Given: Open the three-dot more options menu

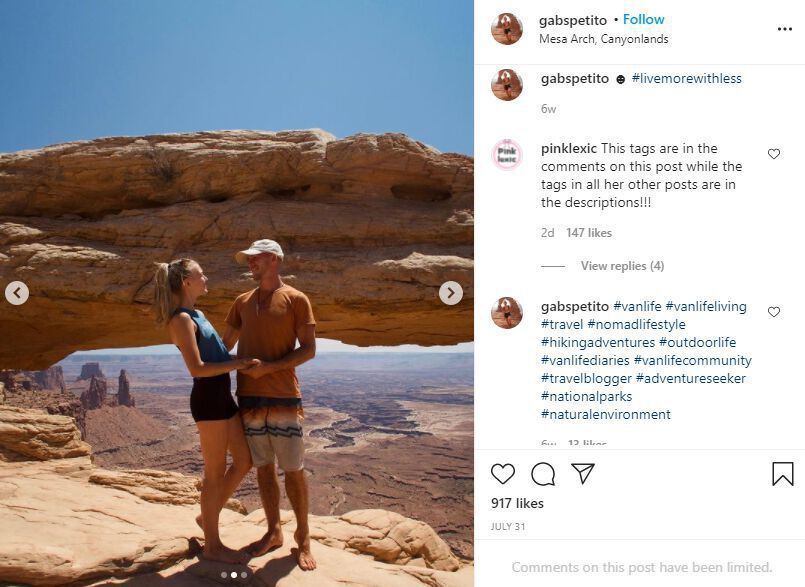Looking at the screenshot, I should pyautogui.click(x=784, y=29).
